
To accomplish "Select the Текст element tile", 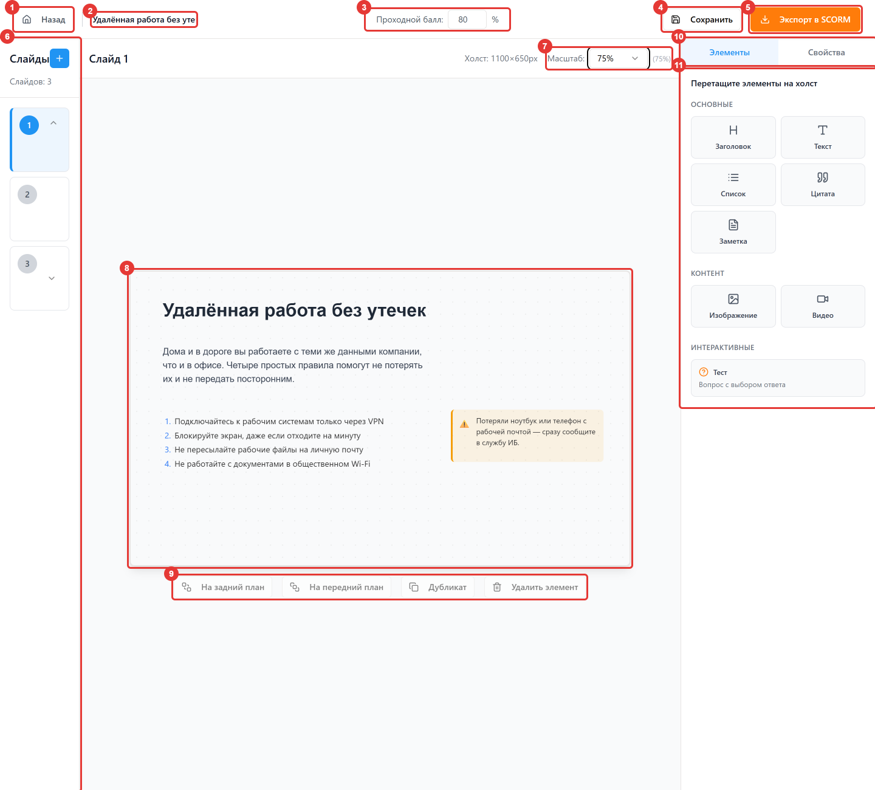I will coord(823,137).
